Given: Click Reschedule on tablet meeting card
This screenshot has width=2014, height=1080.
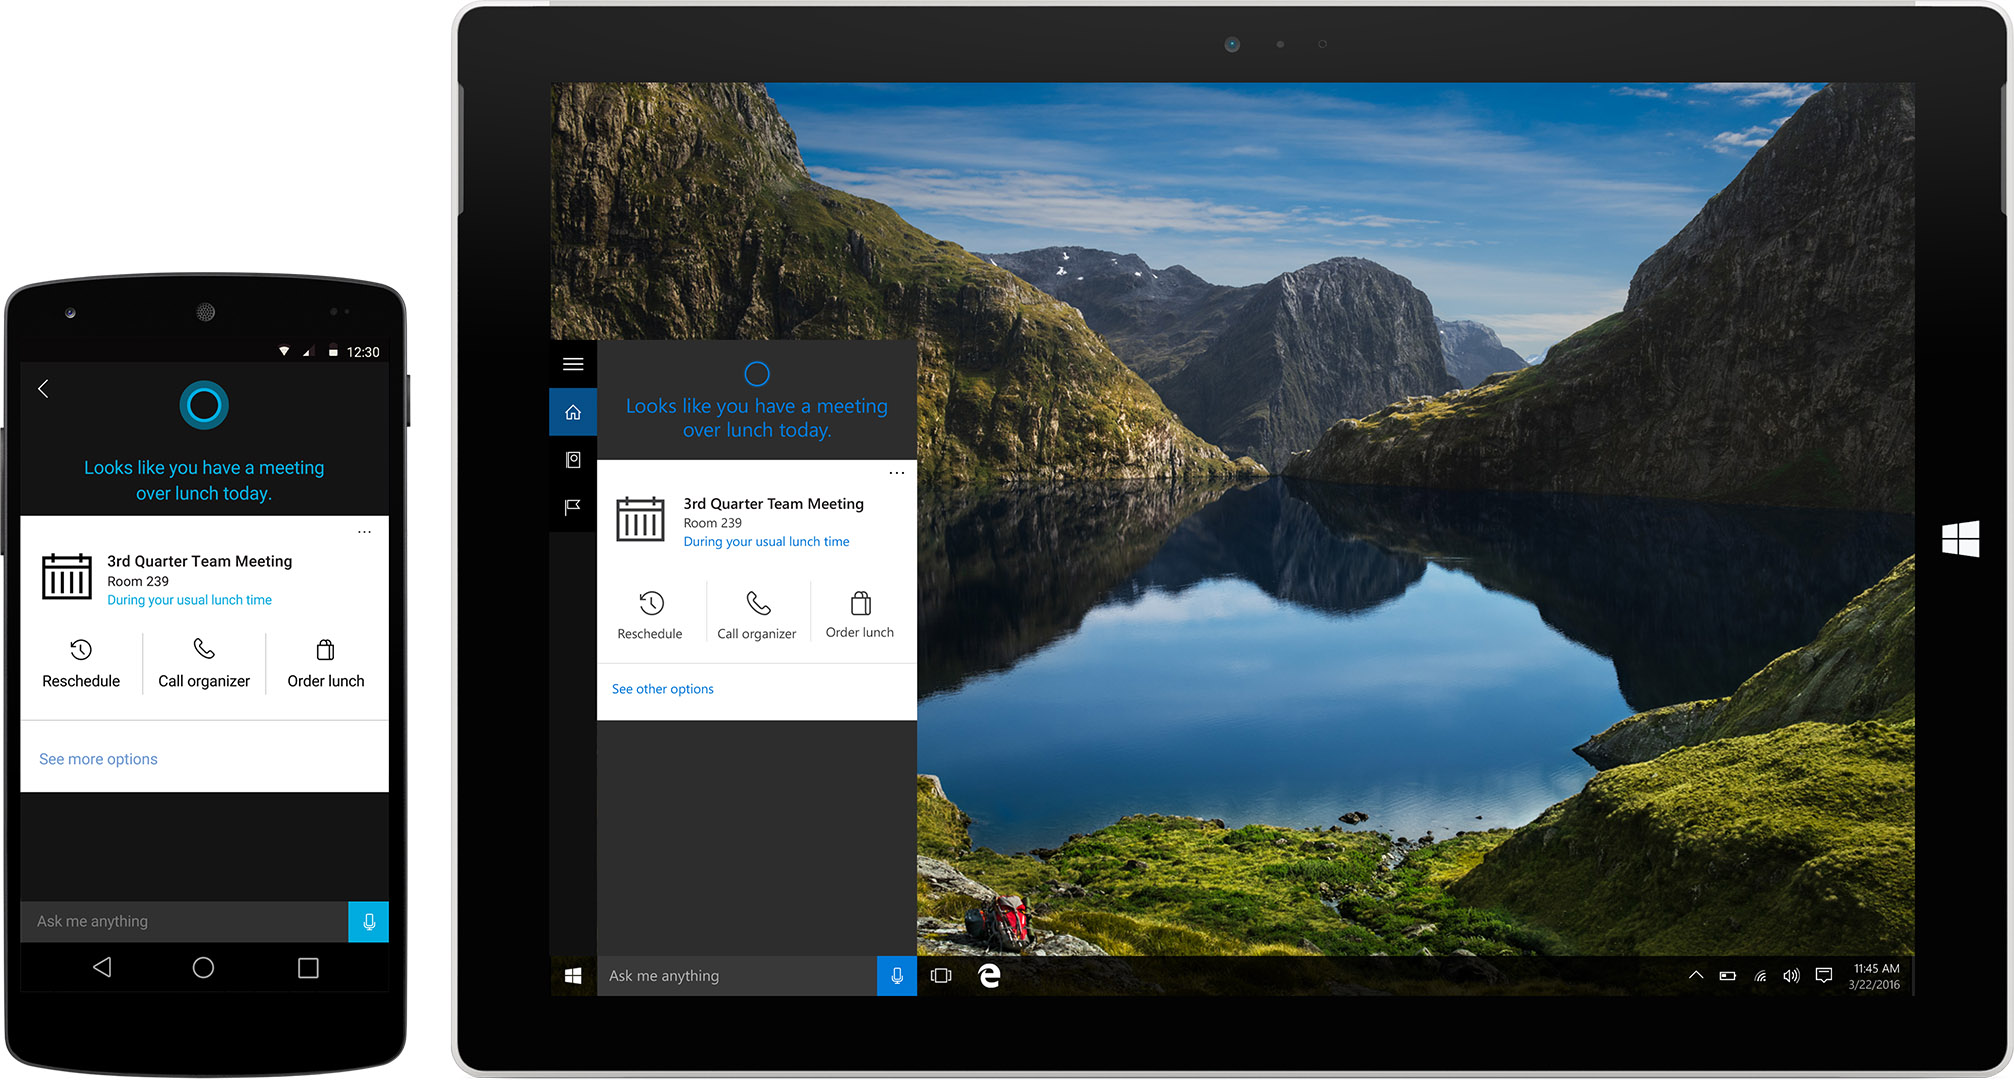Looking at the screenshot, I should pos(650,614).
